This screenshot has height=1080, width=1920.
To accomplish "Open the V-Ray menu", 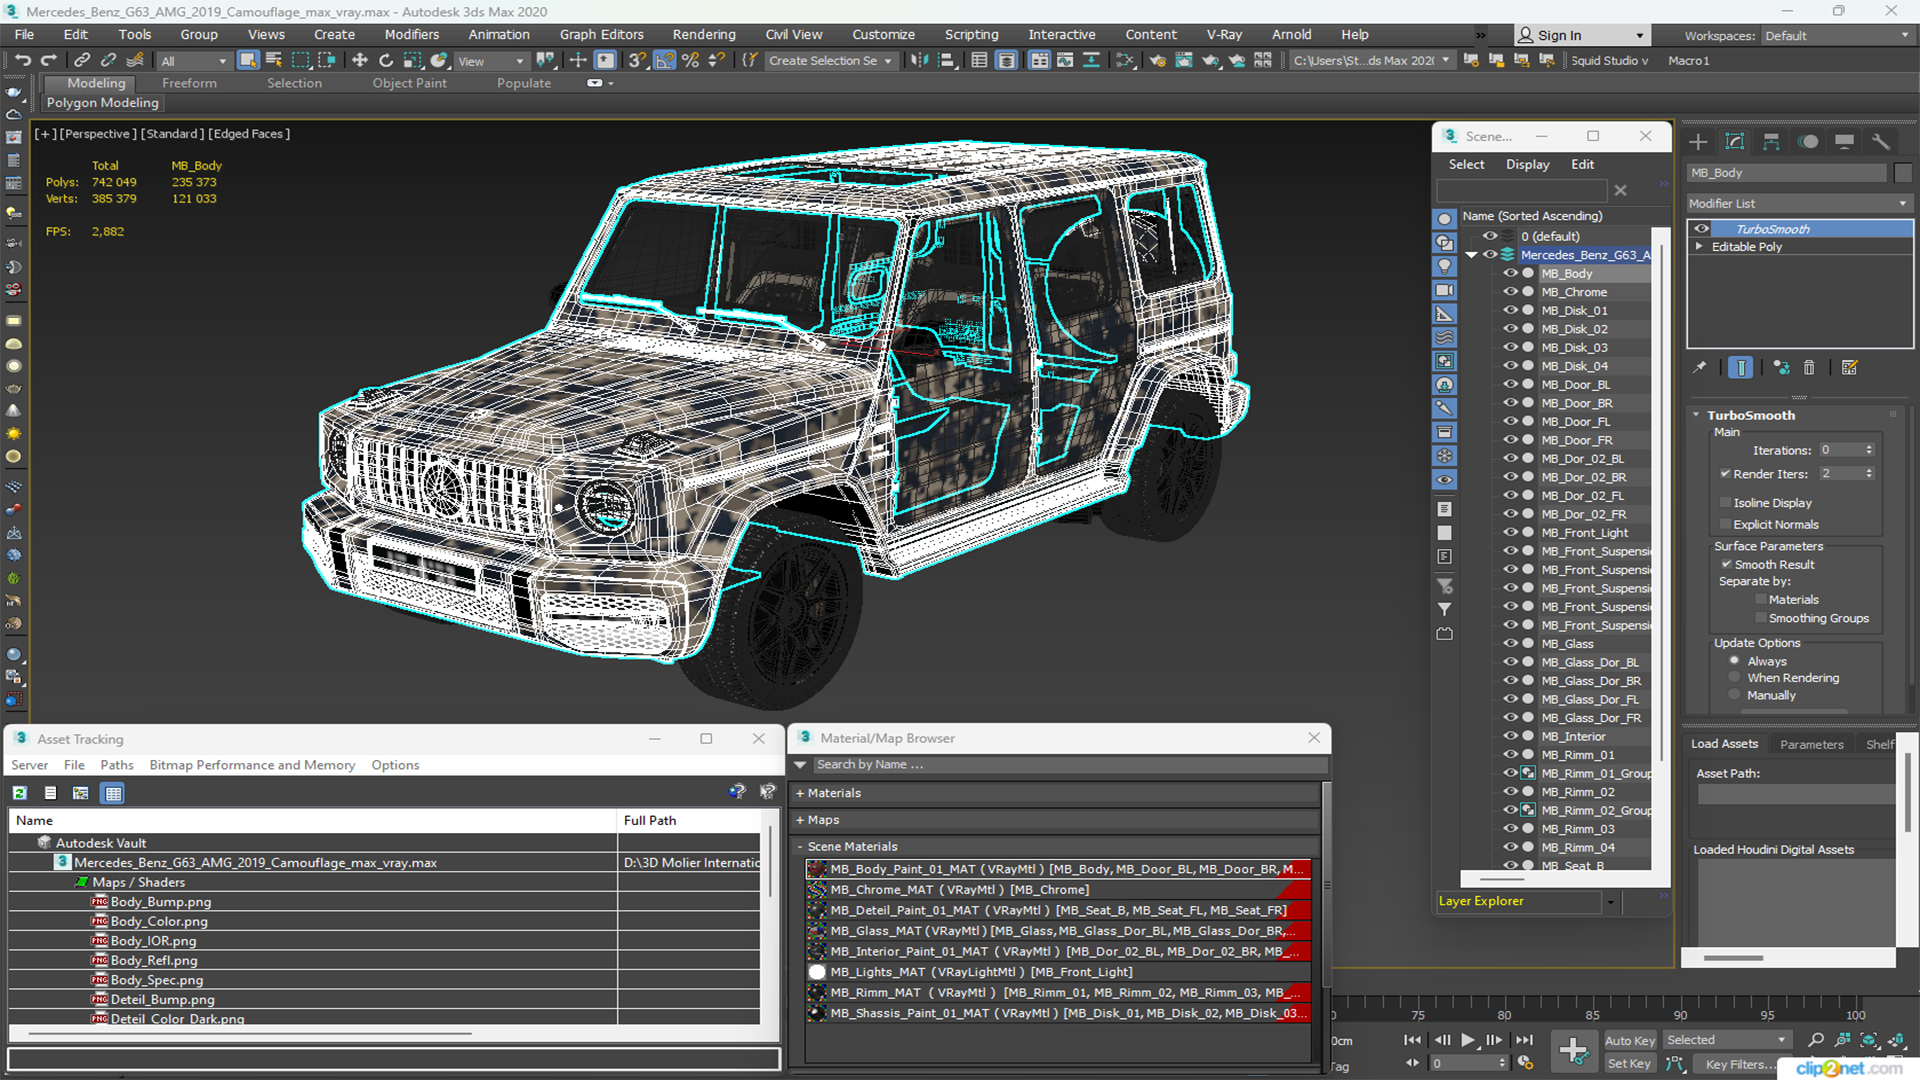I will (1224, 34).
